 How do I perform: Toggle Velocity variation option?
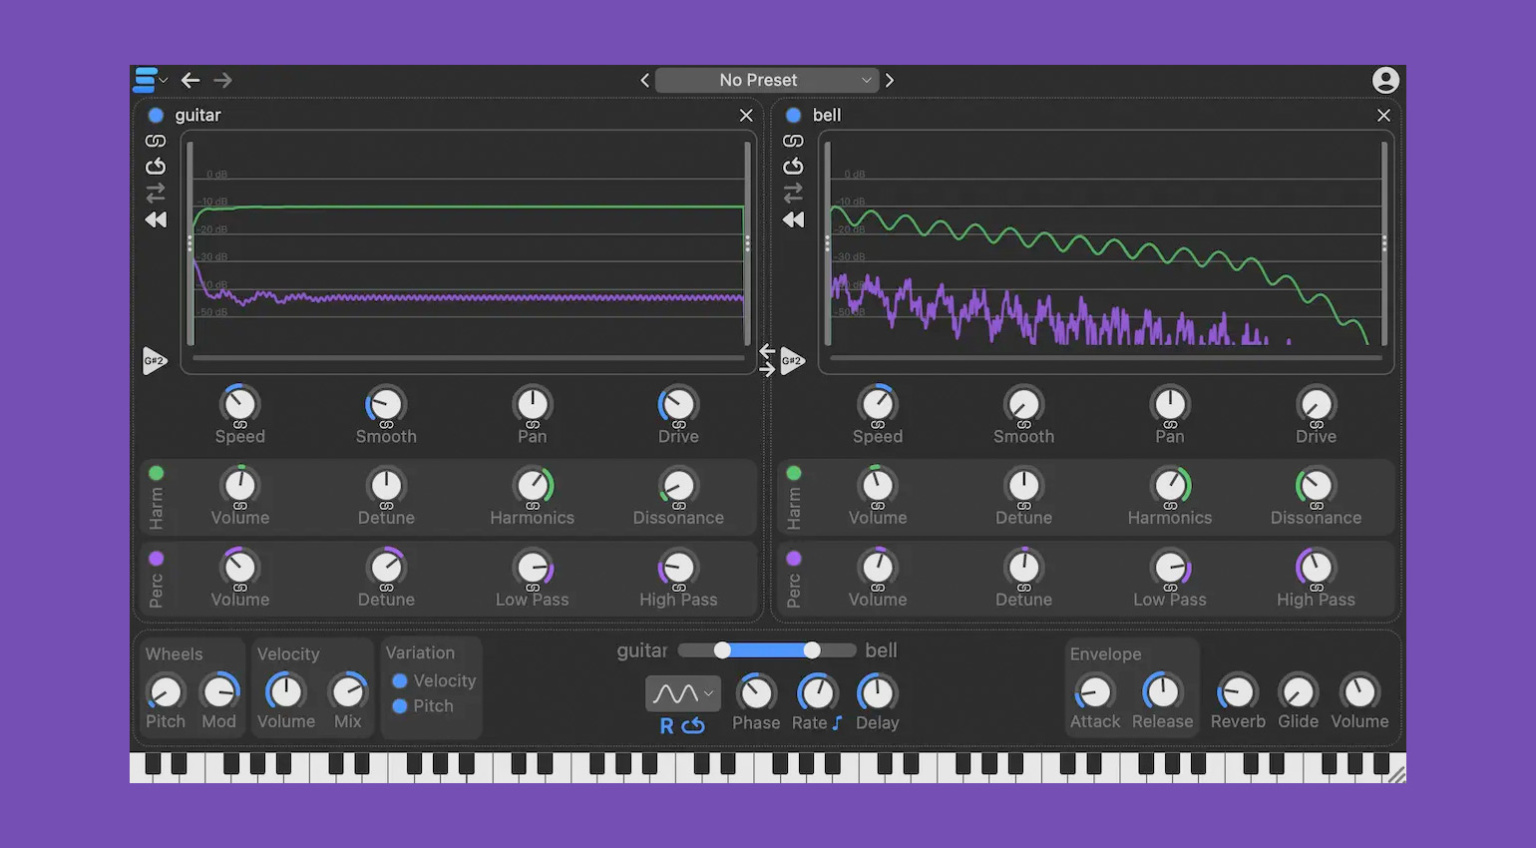pyautogui.click(x=400, y=681)
